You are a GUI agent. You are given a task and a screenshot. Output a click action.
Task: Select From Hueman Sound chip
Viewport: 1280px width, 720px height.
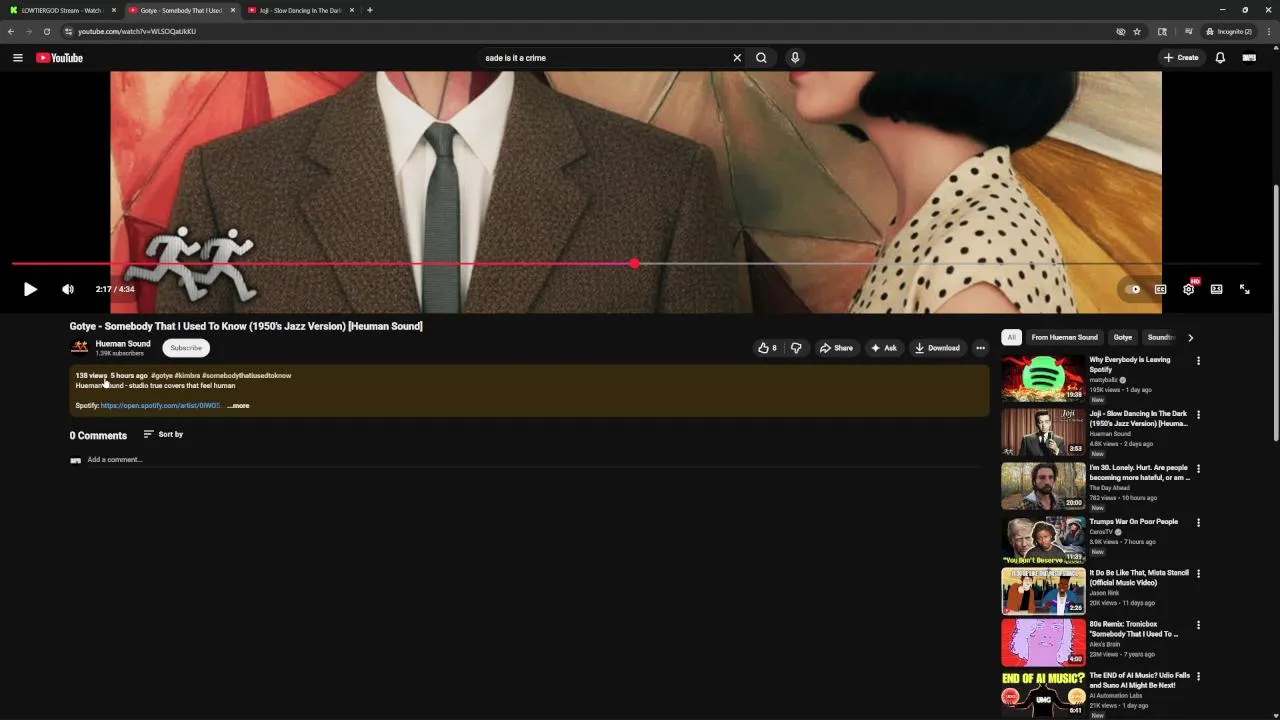click(1064, 337)
